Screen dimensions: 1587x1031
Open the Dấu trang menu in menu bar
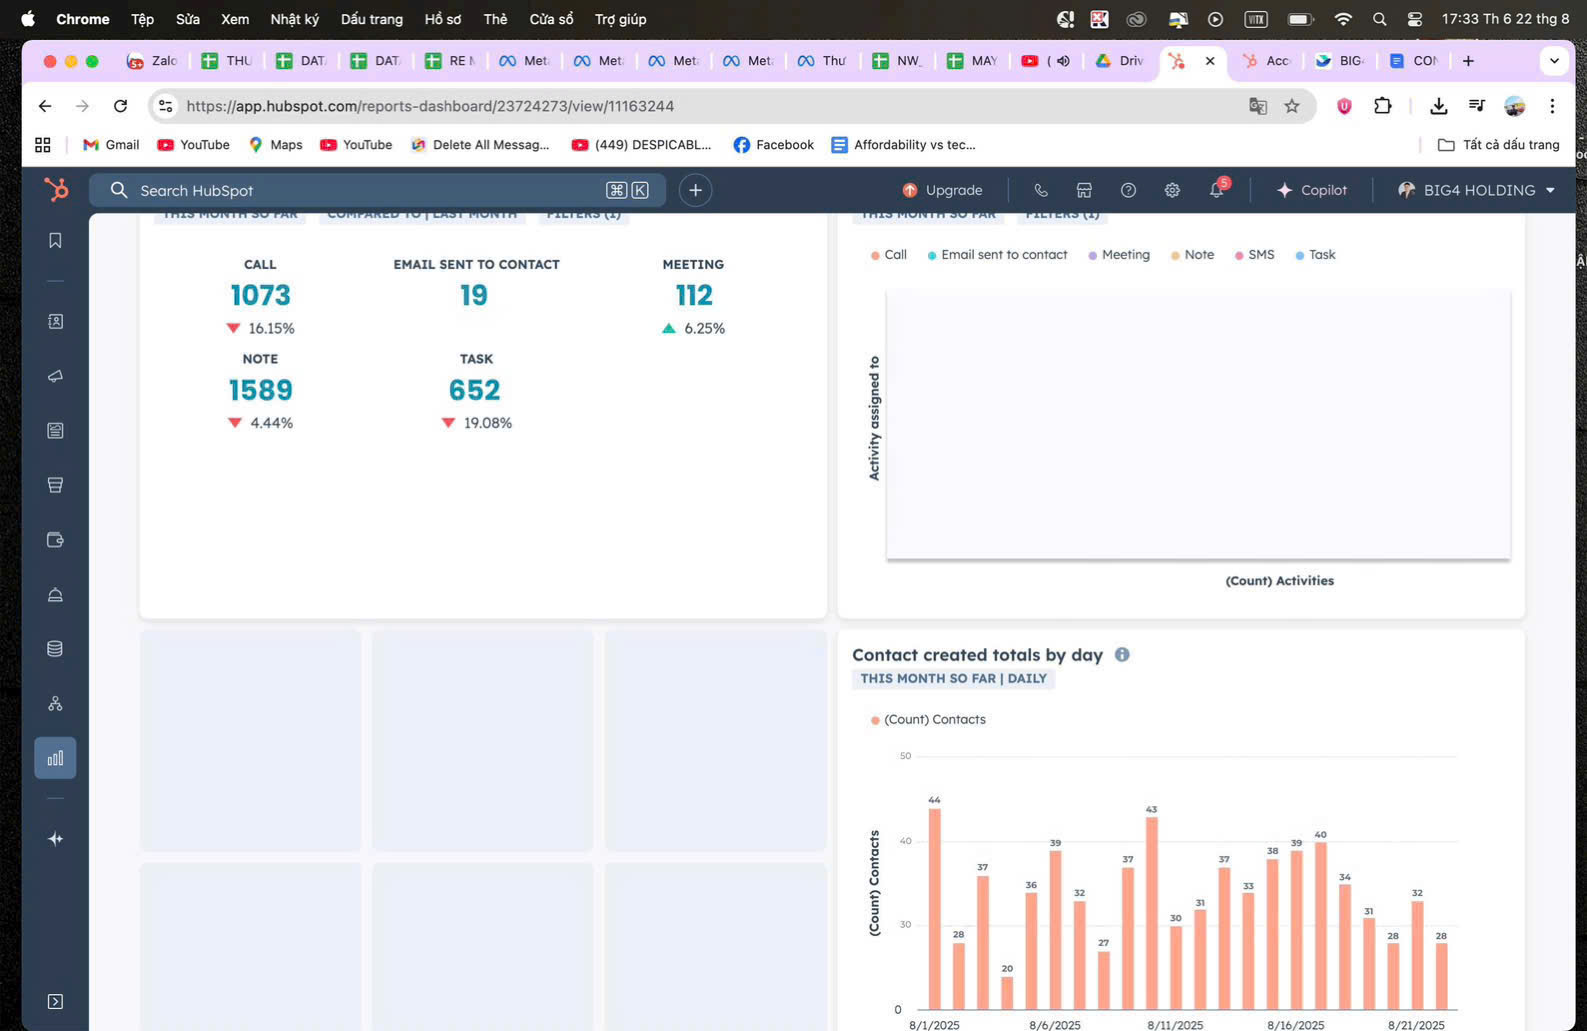click(371, 19)
